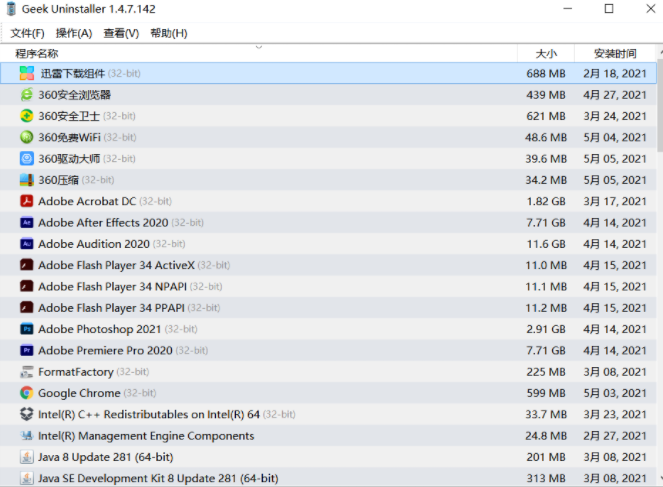The image size is (663, 487).
Task: Click the 11.6 GB size cell
Action: [x=546, y=244]
